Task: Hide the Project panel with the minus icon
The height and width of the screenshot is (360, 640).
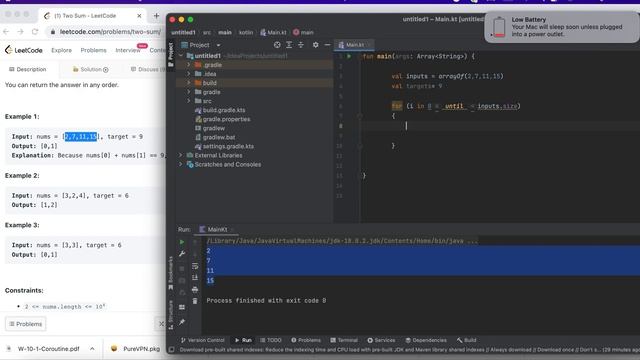Action: 327,45
